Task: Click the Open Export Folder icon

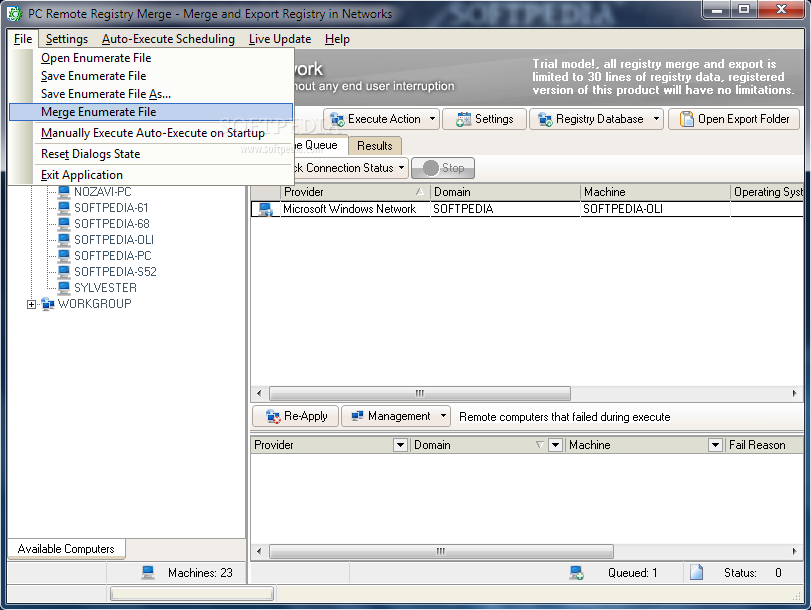Action: [x=686, y=120]
